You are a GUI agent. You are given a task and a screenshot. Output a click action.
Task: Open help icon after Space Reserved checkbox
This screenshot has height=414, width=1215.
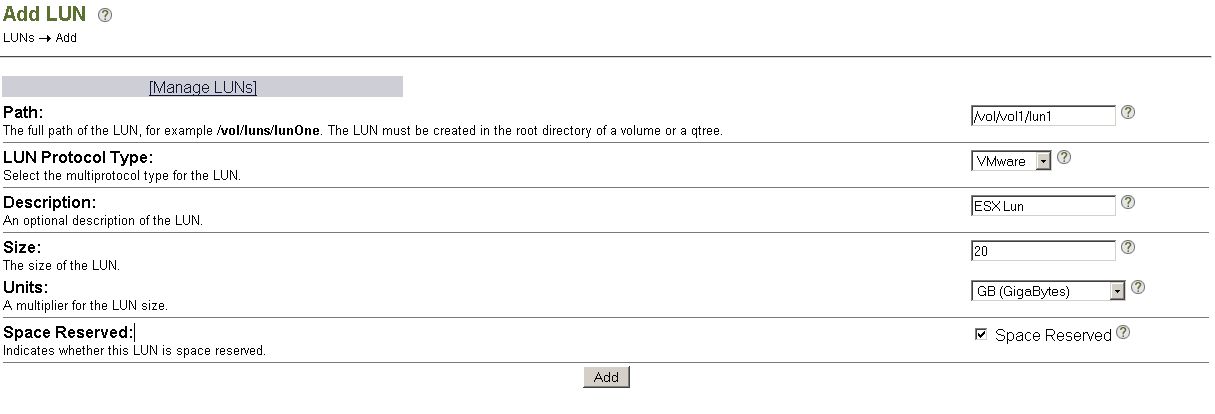[x=1123, y=333]
